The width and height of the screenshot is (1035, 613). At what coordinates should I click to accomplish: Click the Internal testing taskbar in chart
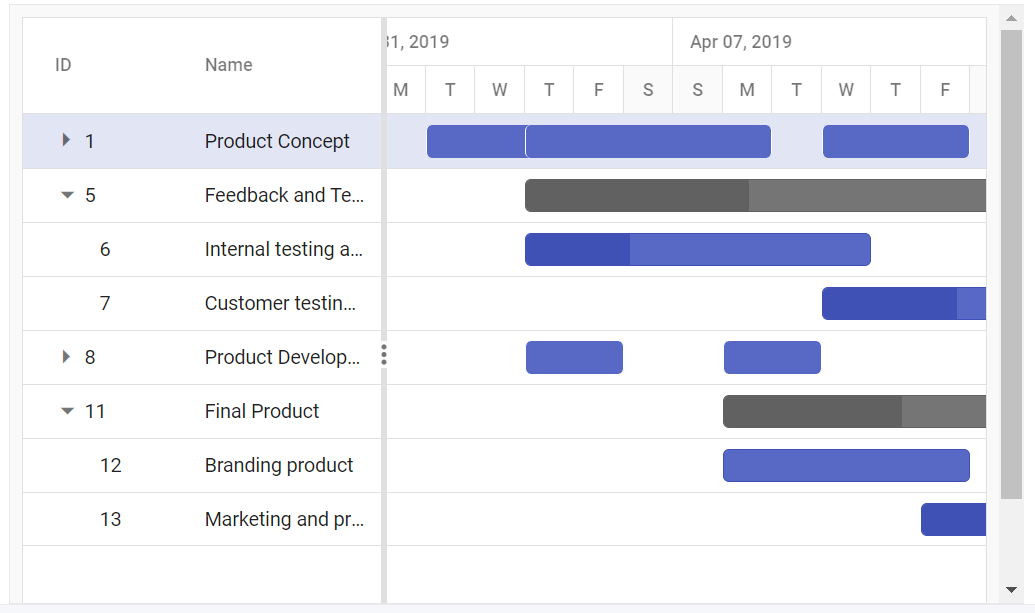(698, 249)
